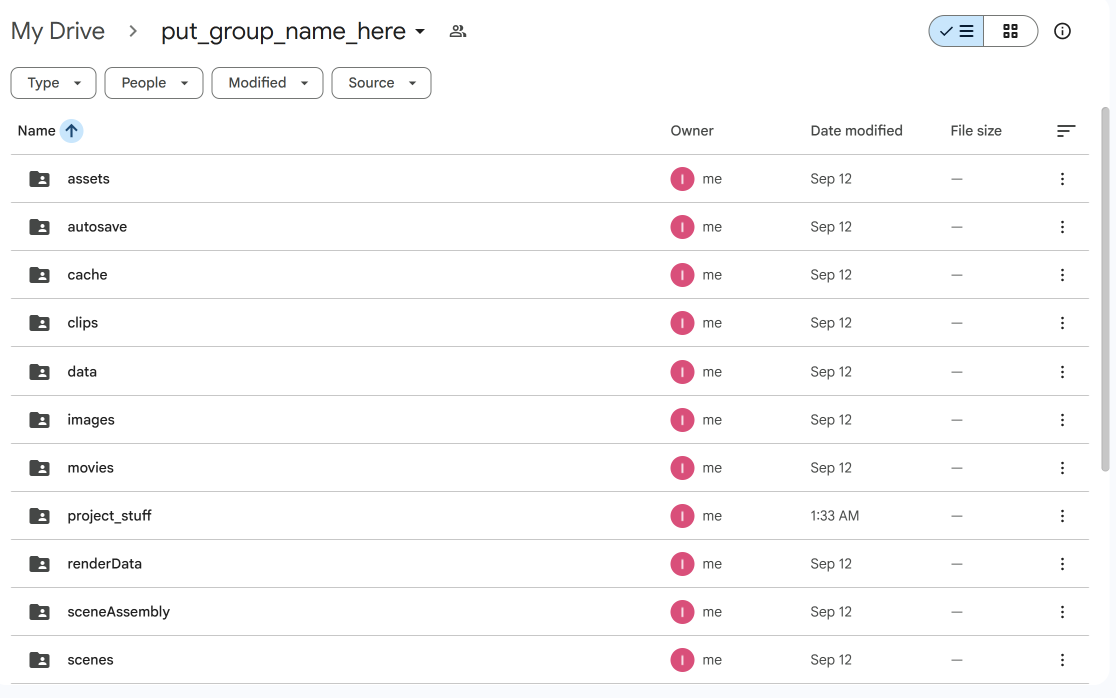The image size is (1116, 698).
Task: Open the Type filter dropdown
Action: (53, 83)
